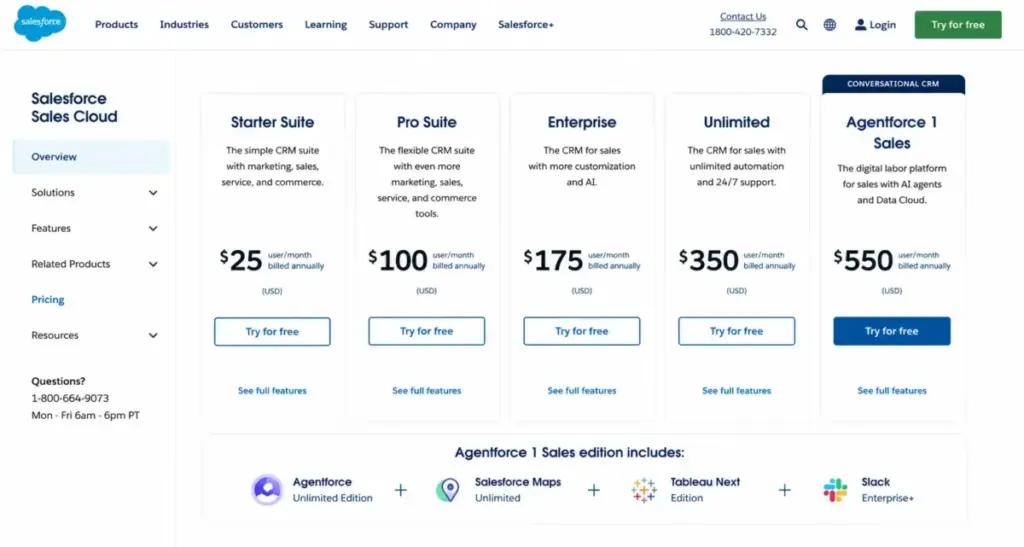Open See full features for Pro Suite
Screen dimensions: 1024x547
click(426, 390)
